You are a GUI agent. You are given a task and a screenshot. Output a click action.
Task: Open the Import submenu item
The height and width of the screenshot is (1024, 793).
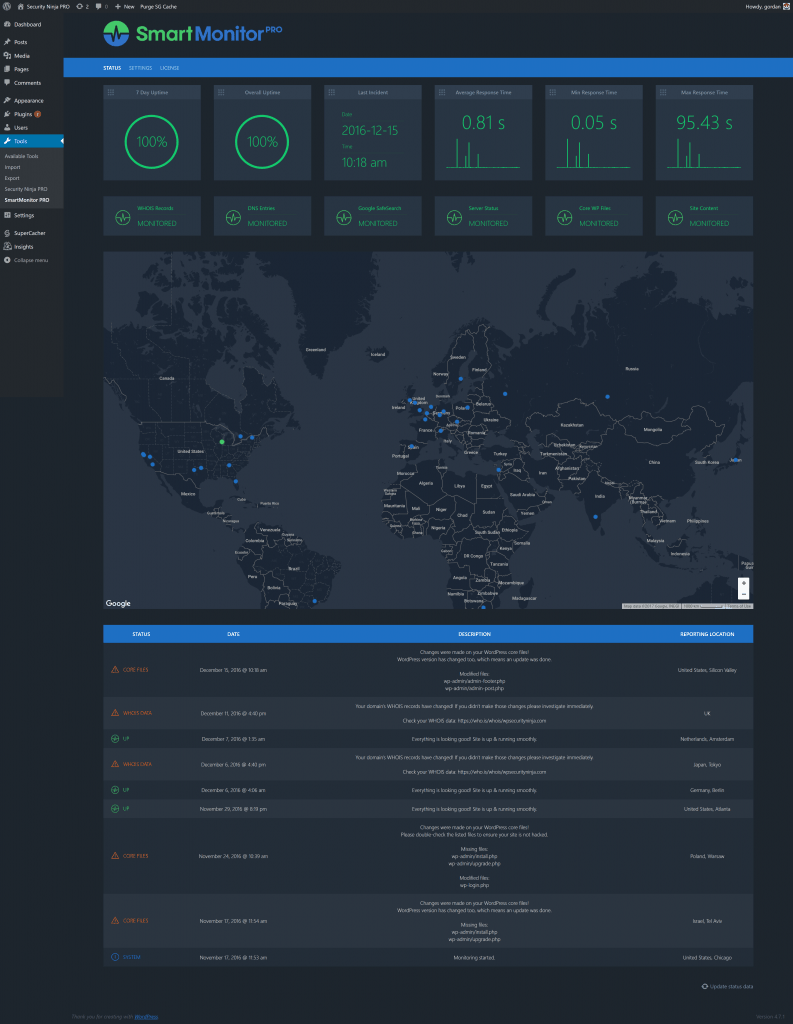[12, 167]
